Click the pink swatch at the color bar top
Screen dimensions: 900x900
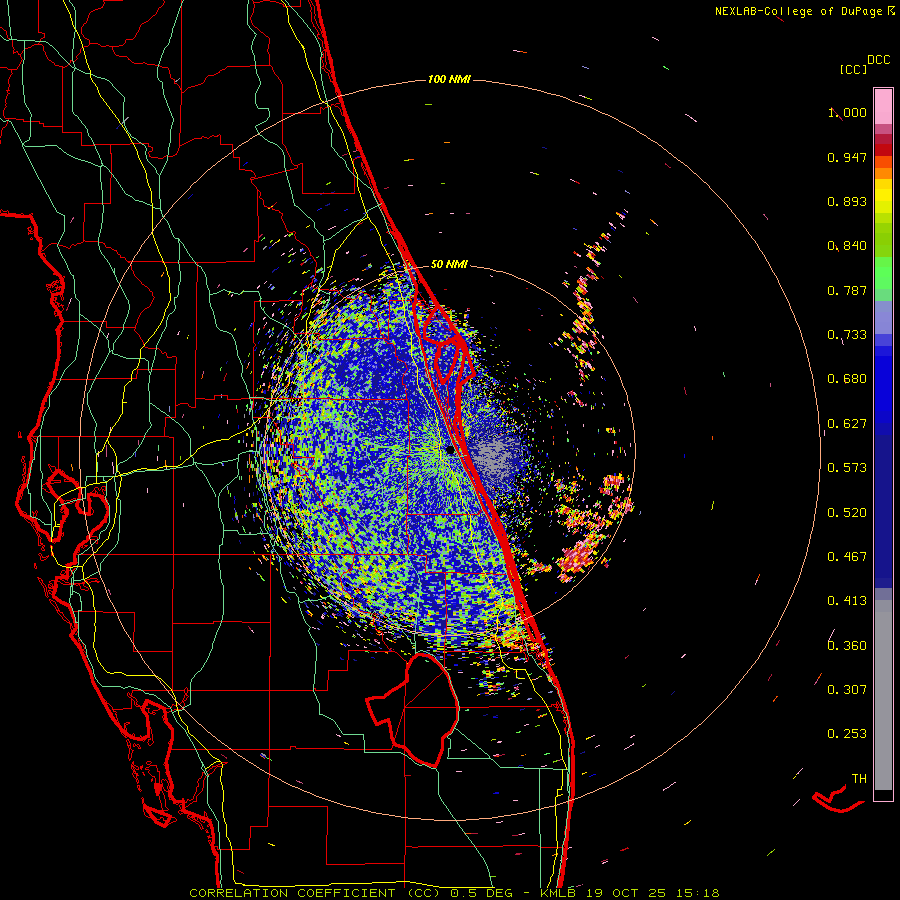point(883,106)
